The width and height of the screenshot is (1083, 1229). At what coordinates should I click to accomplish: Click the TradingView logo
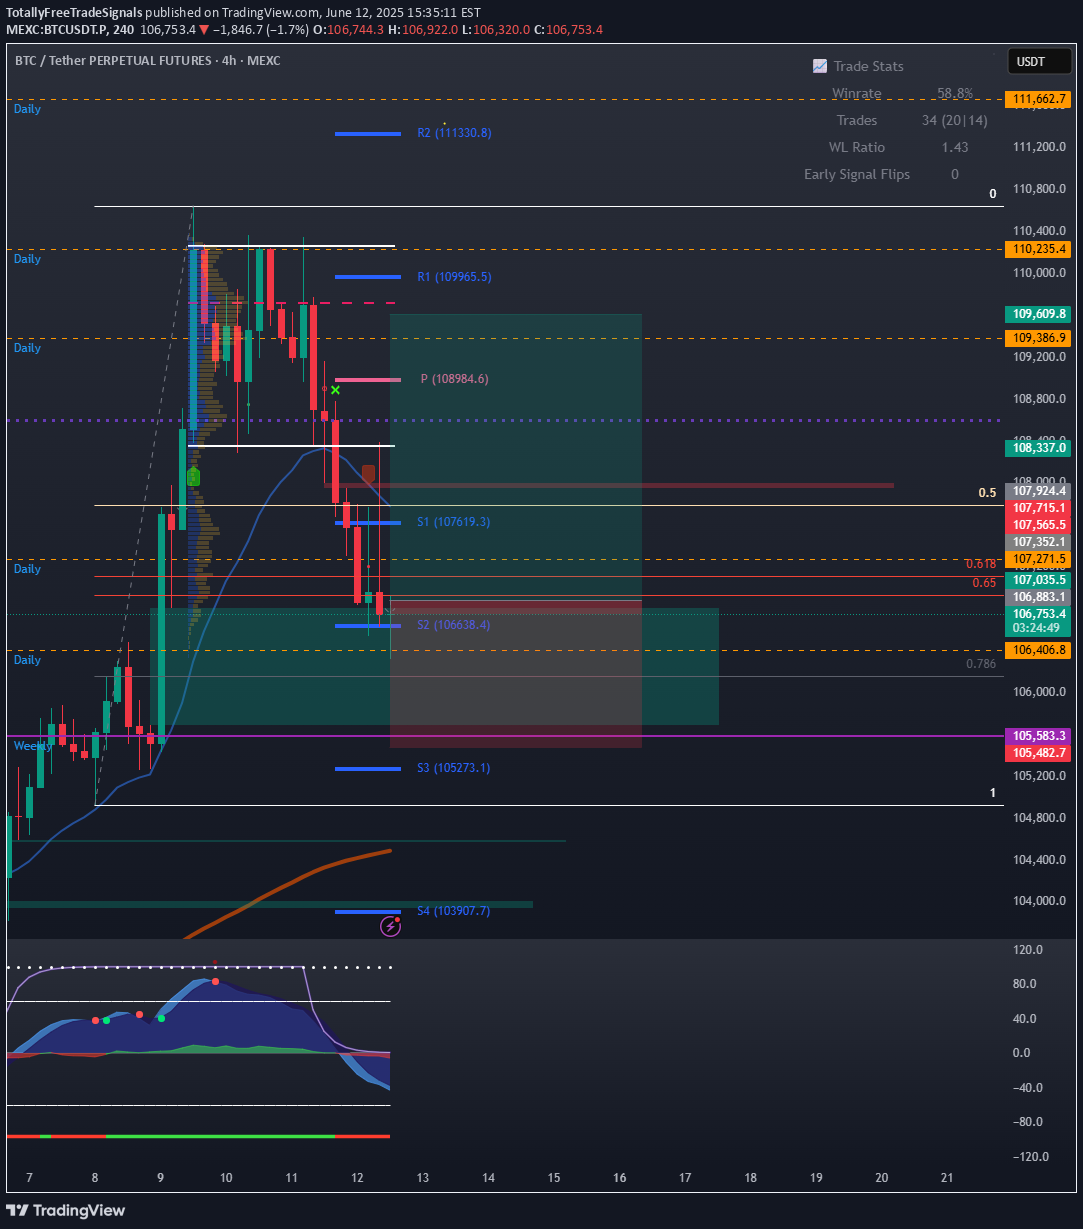pyautogui.click(x=66, y=1210)
